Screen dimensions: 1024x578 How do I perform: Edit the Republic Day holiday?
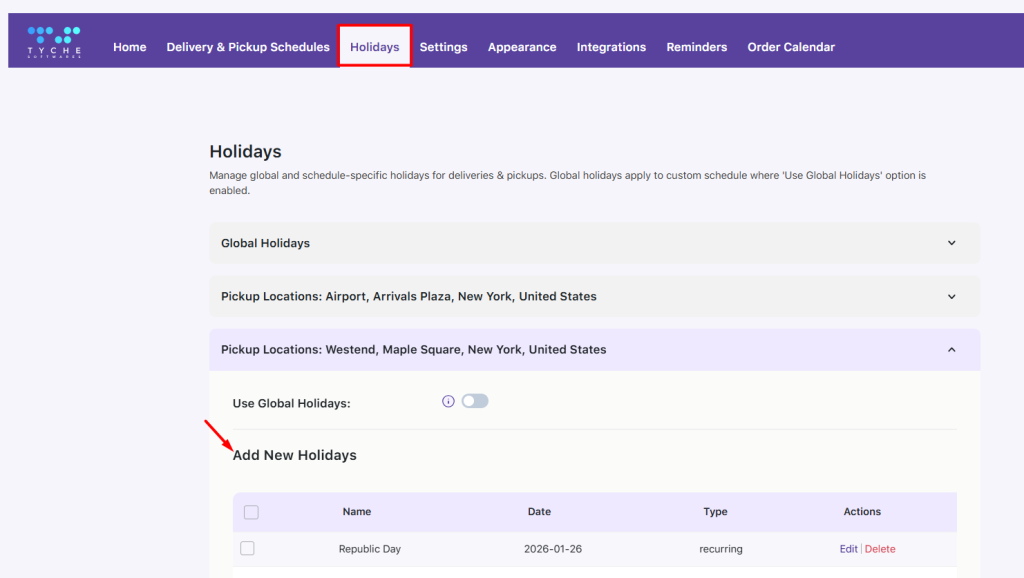(x=848, y=548)
